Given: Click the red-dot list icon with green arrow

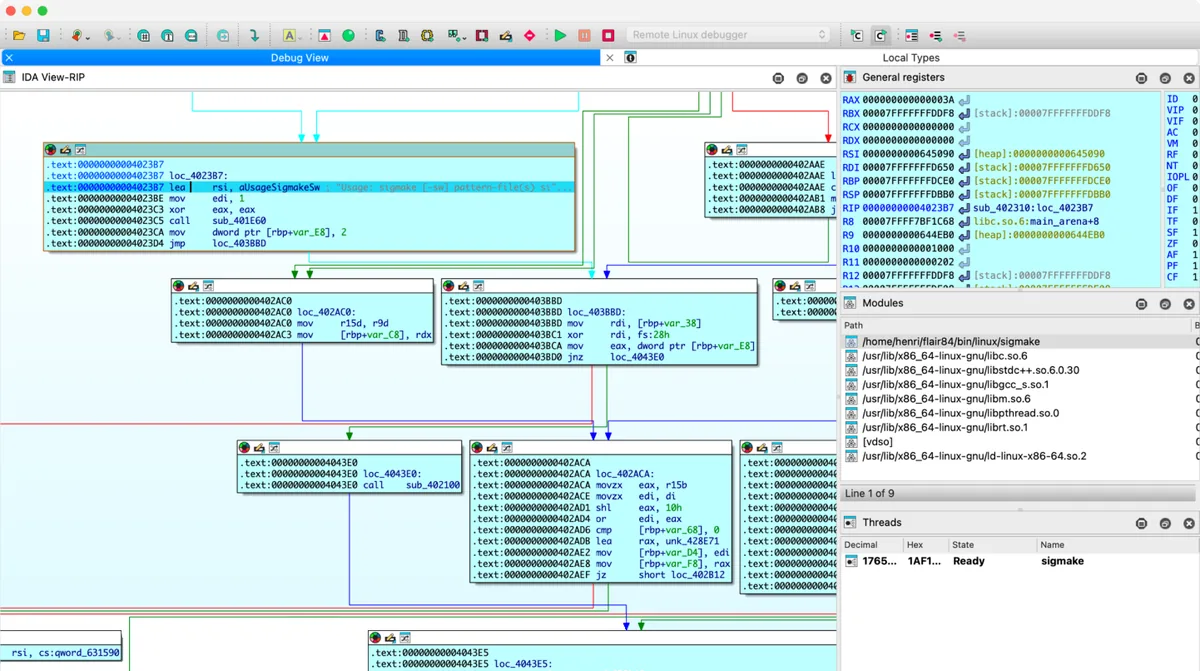Looking at the screenshot, I should coord(936,35).
